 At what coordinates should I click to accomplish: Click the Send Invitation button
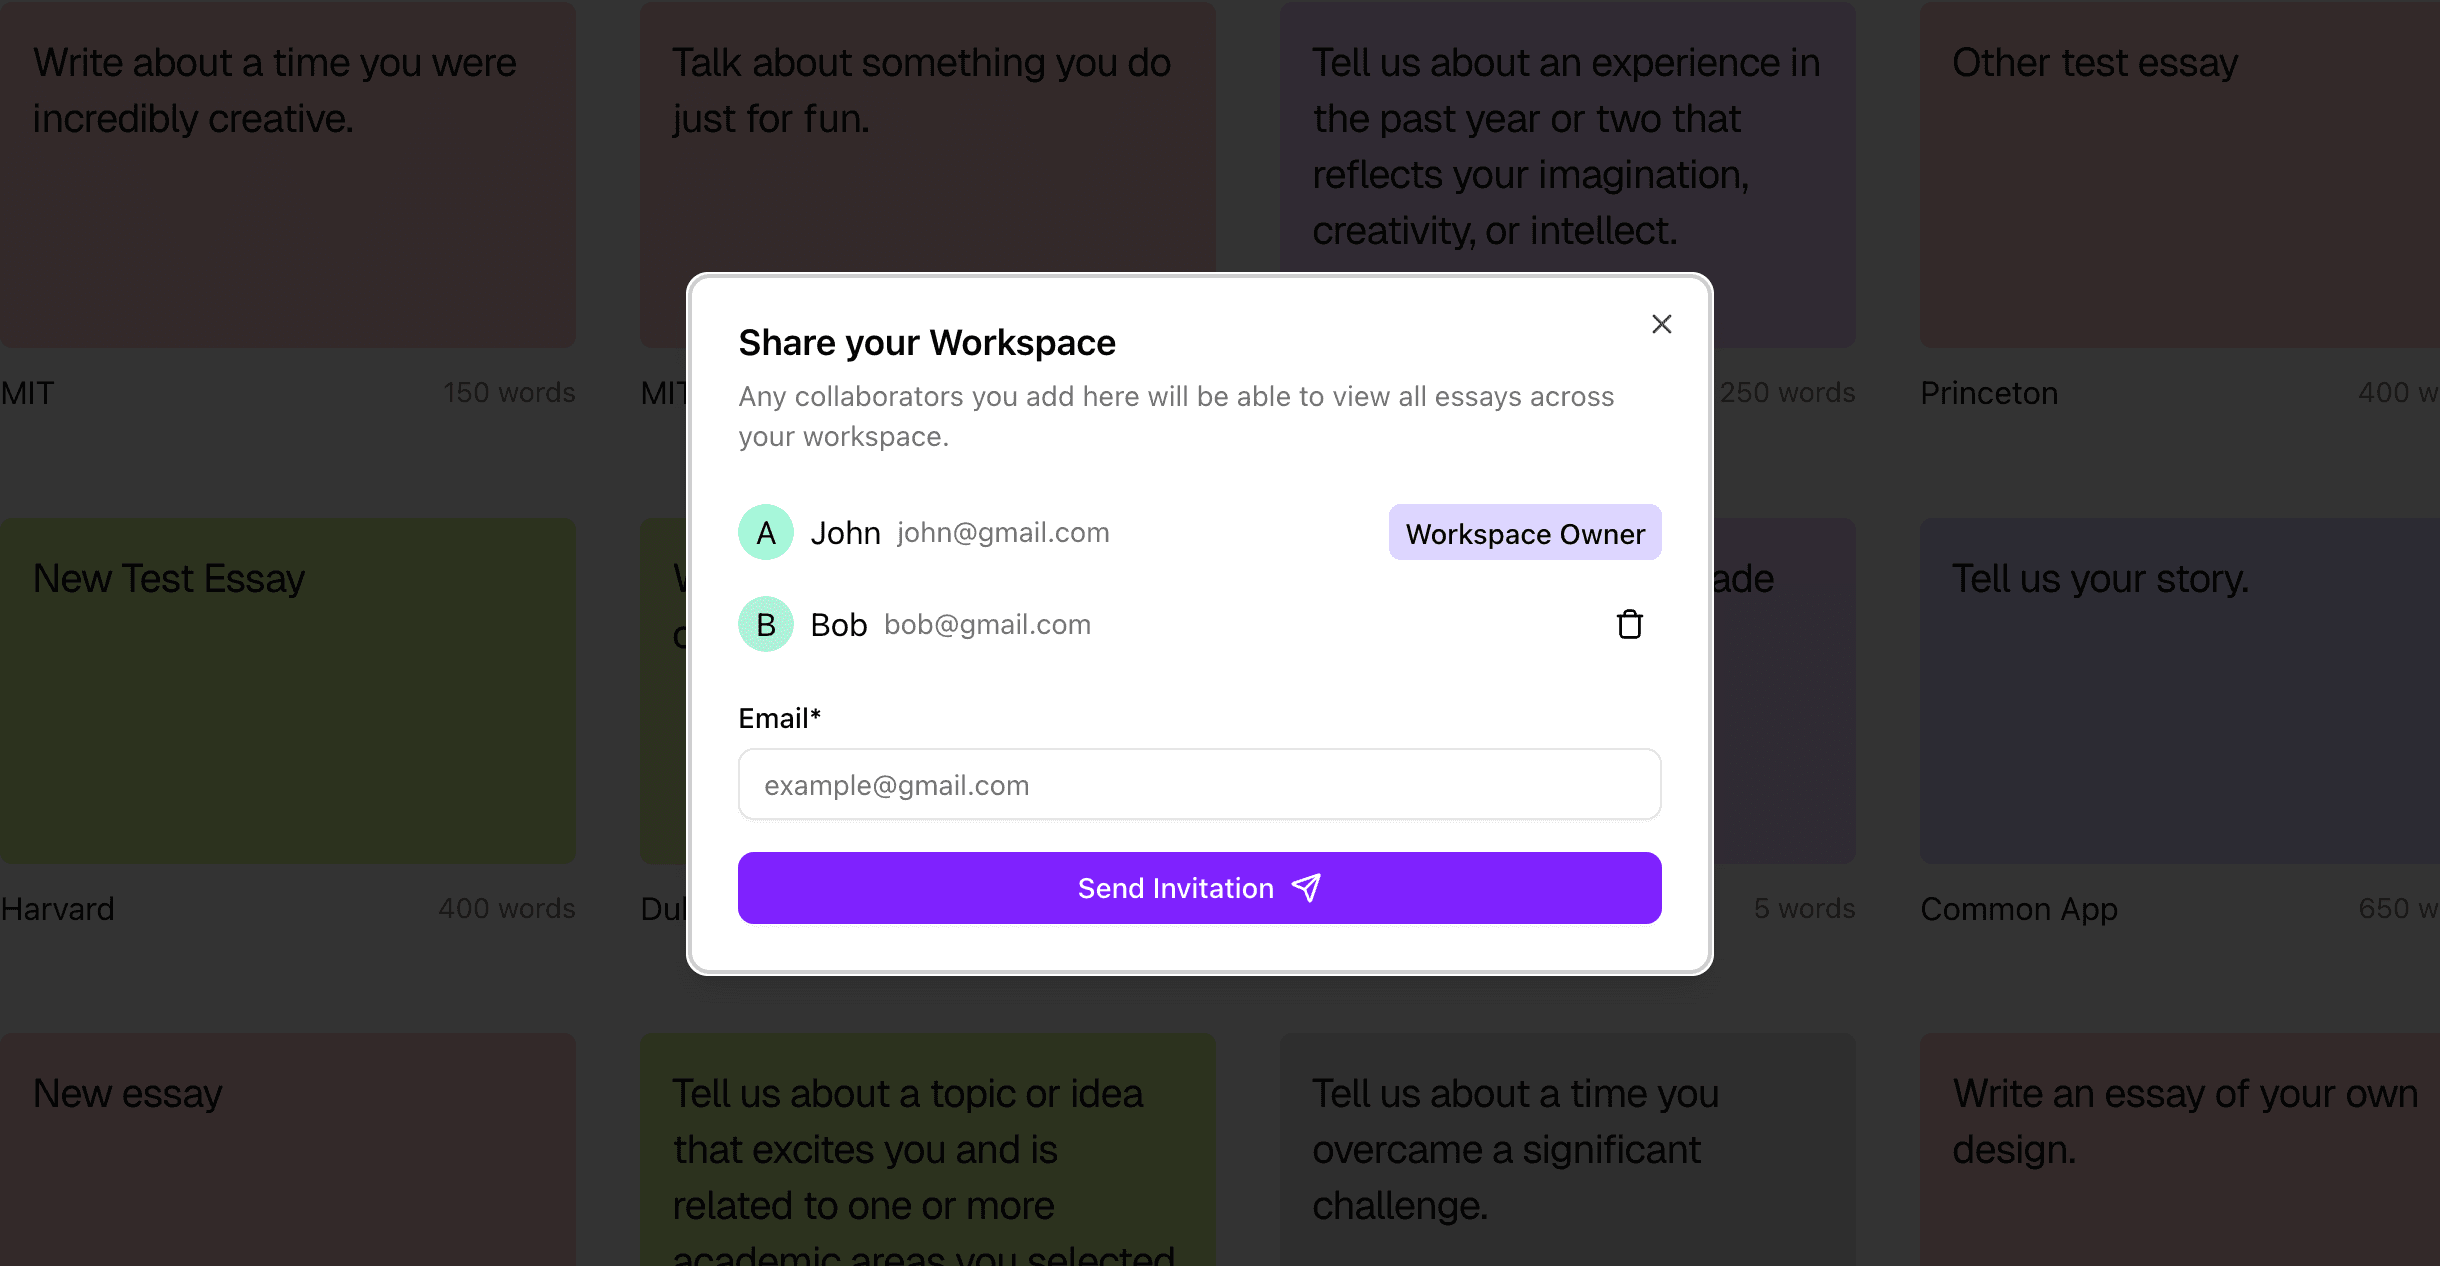1200,888
